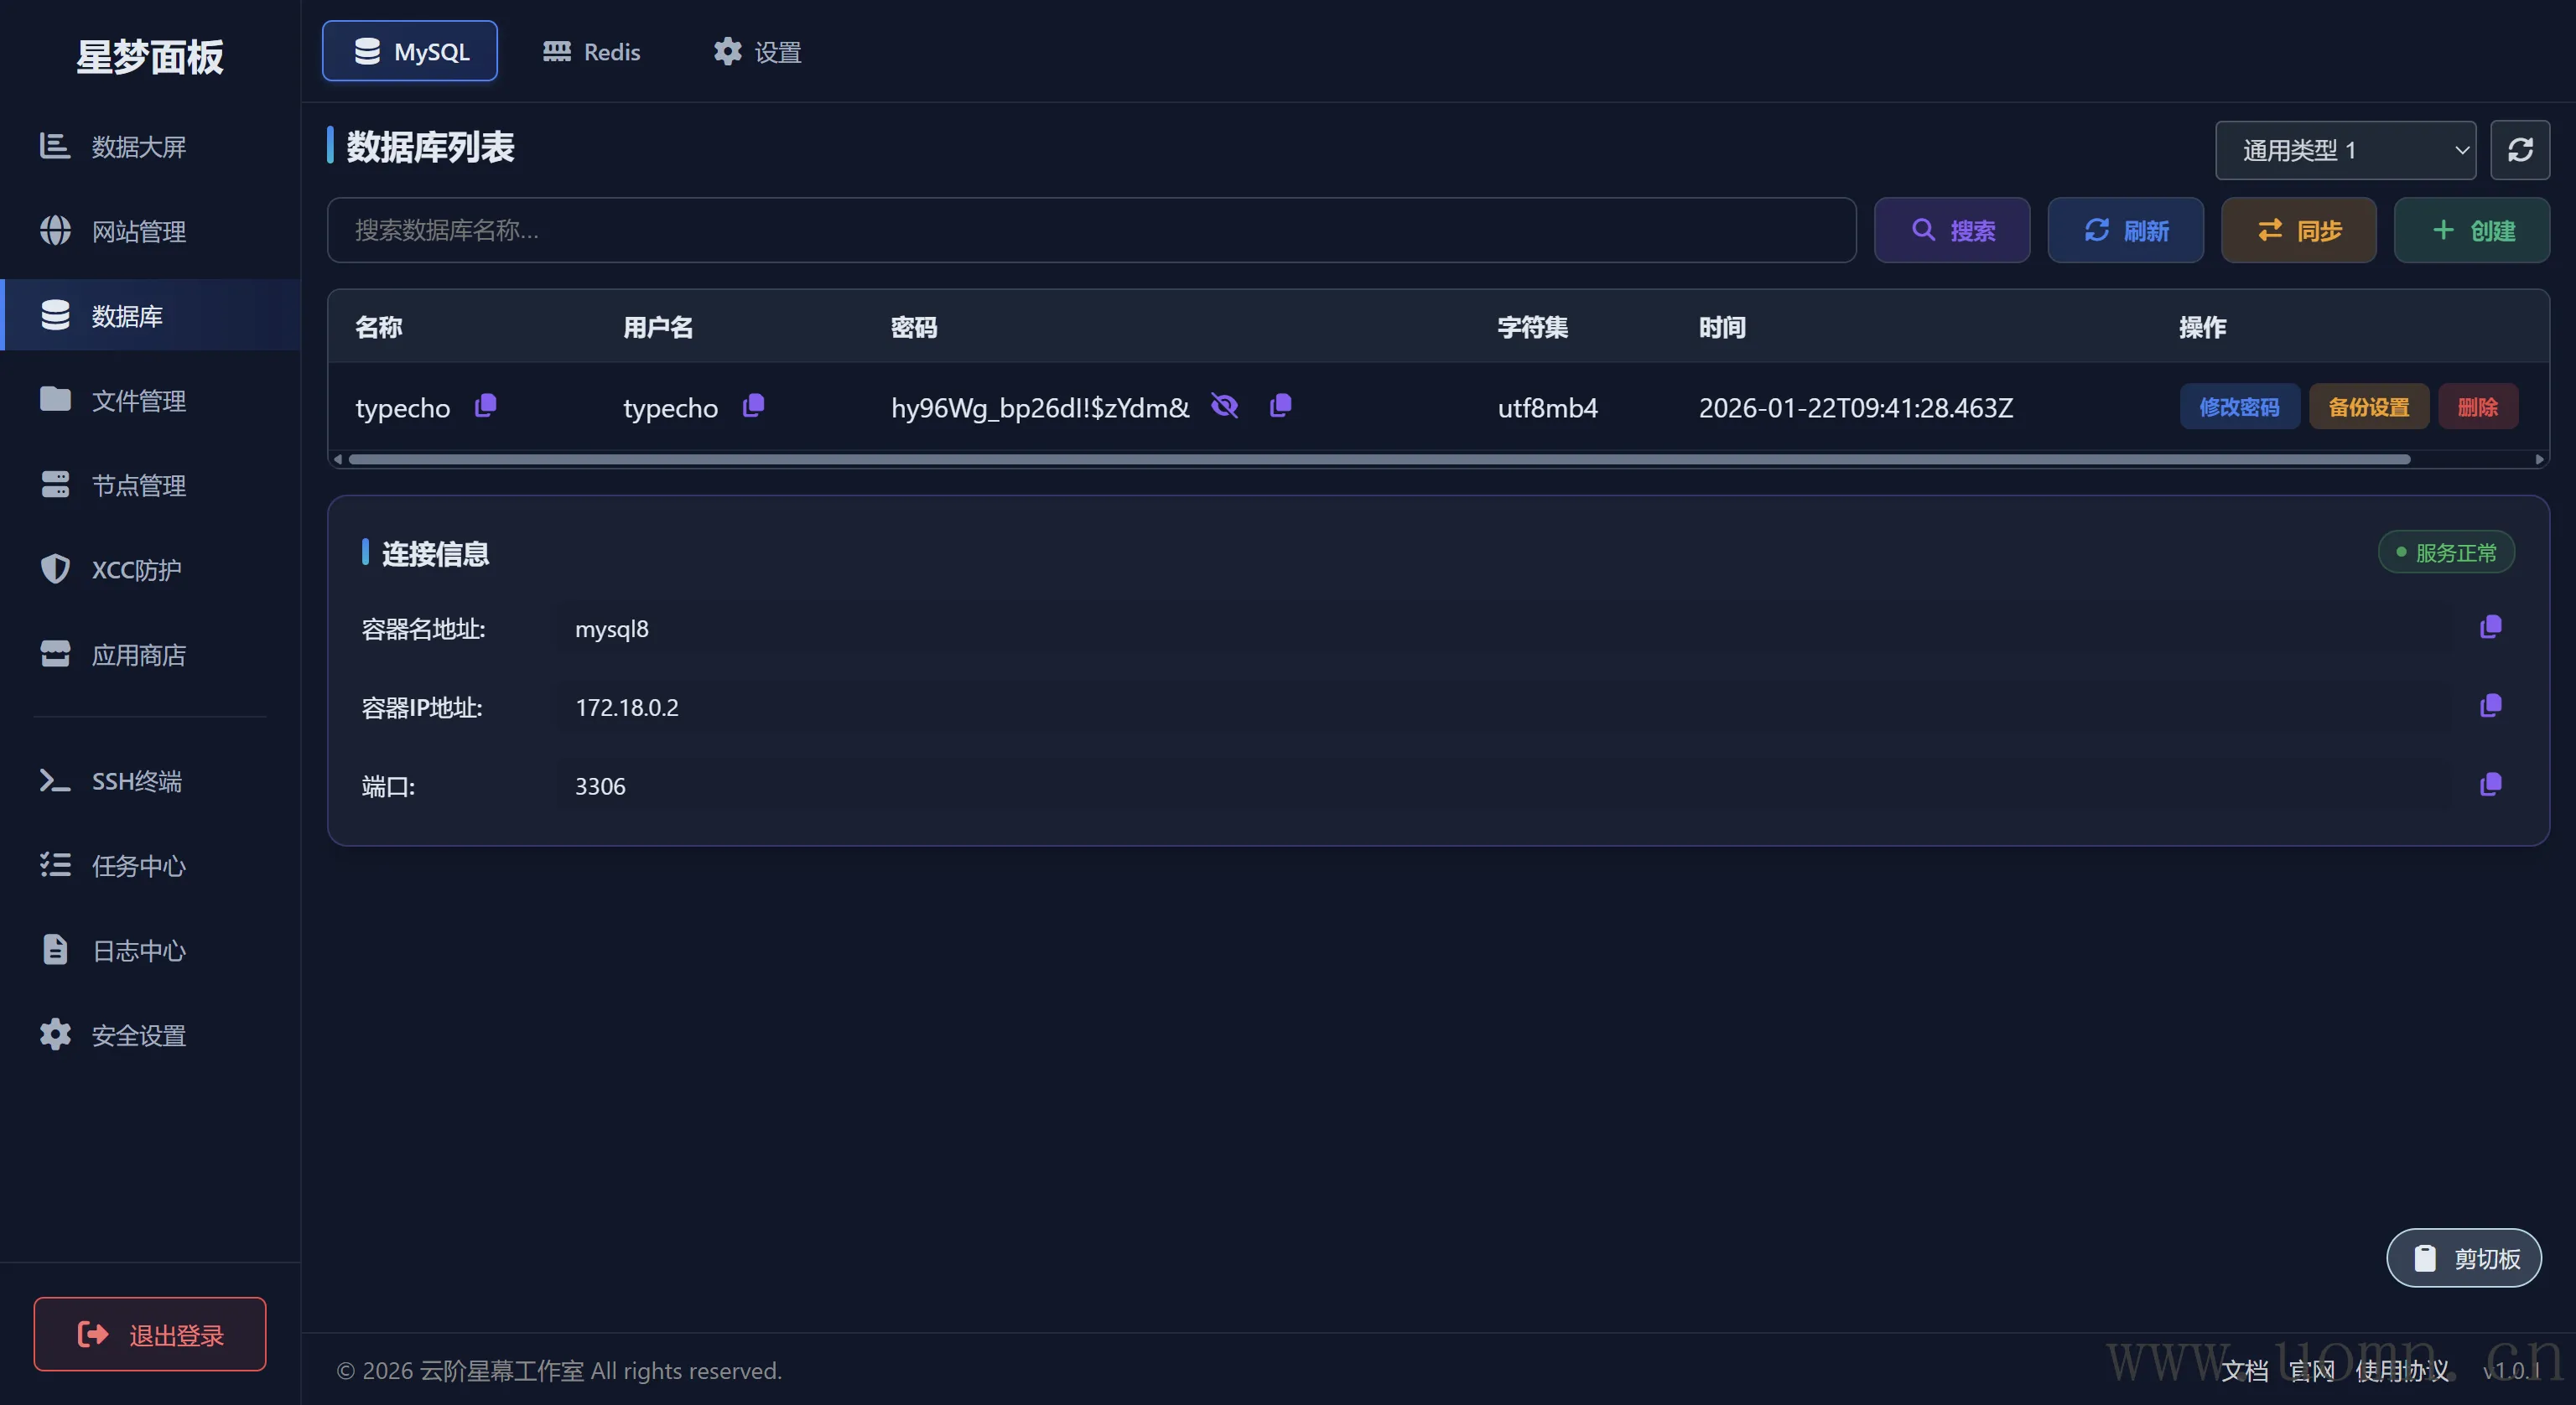Screen dimensions: 2576x1405
Task: Copy the typecho username
Action: [x=753, y=405]
